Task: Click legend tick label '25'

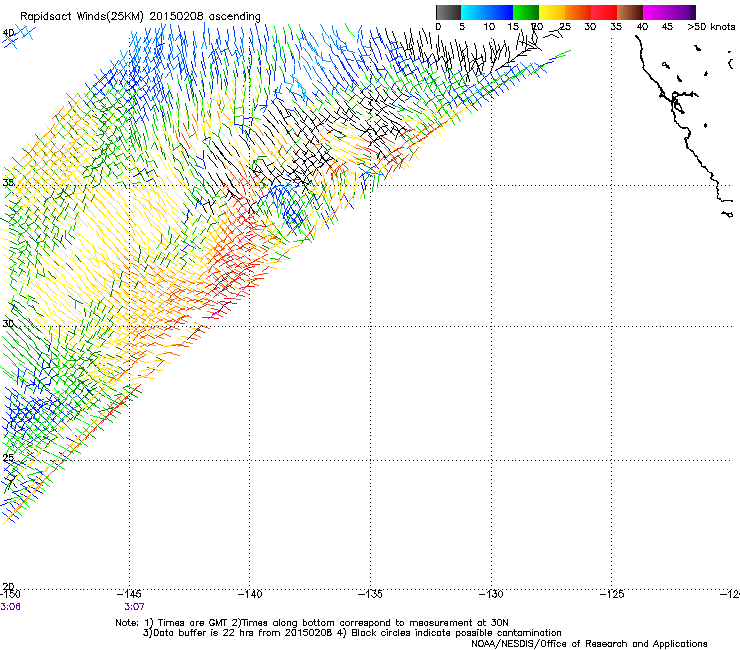Action: 565,26
